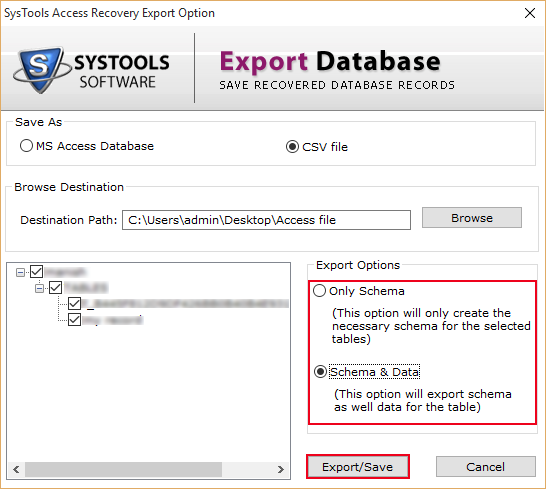Open the Browse destination dialog
The height and width of the screenshot is (489, 546).
(472, 218)
